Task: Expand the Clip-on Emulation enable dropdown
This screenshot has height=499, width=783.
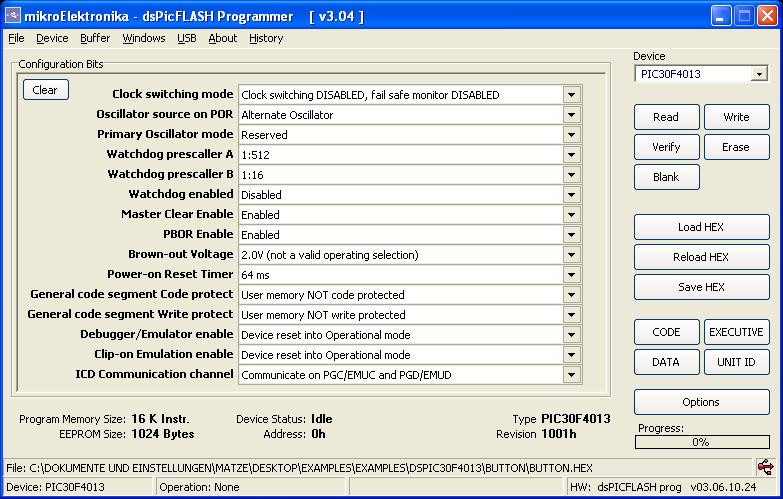Action: pyautogui.click(x=571, y=355)
